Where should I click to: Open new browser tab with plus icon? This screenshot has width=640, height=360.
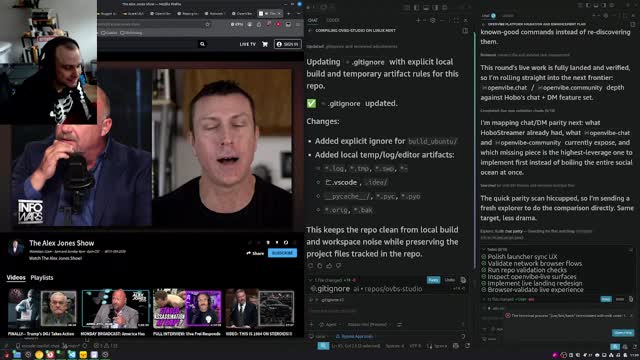[288, 13]
